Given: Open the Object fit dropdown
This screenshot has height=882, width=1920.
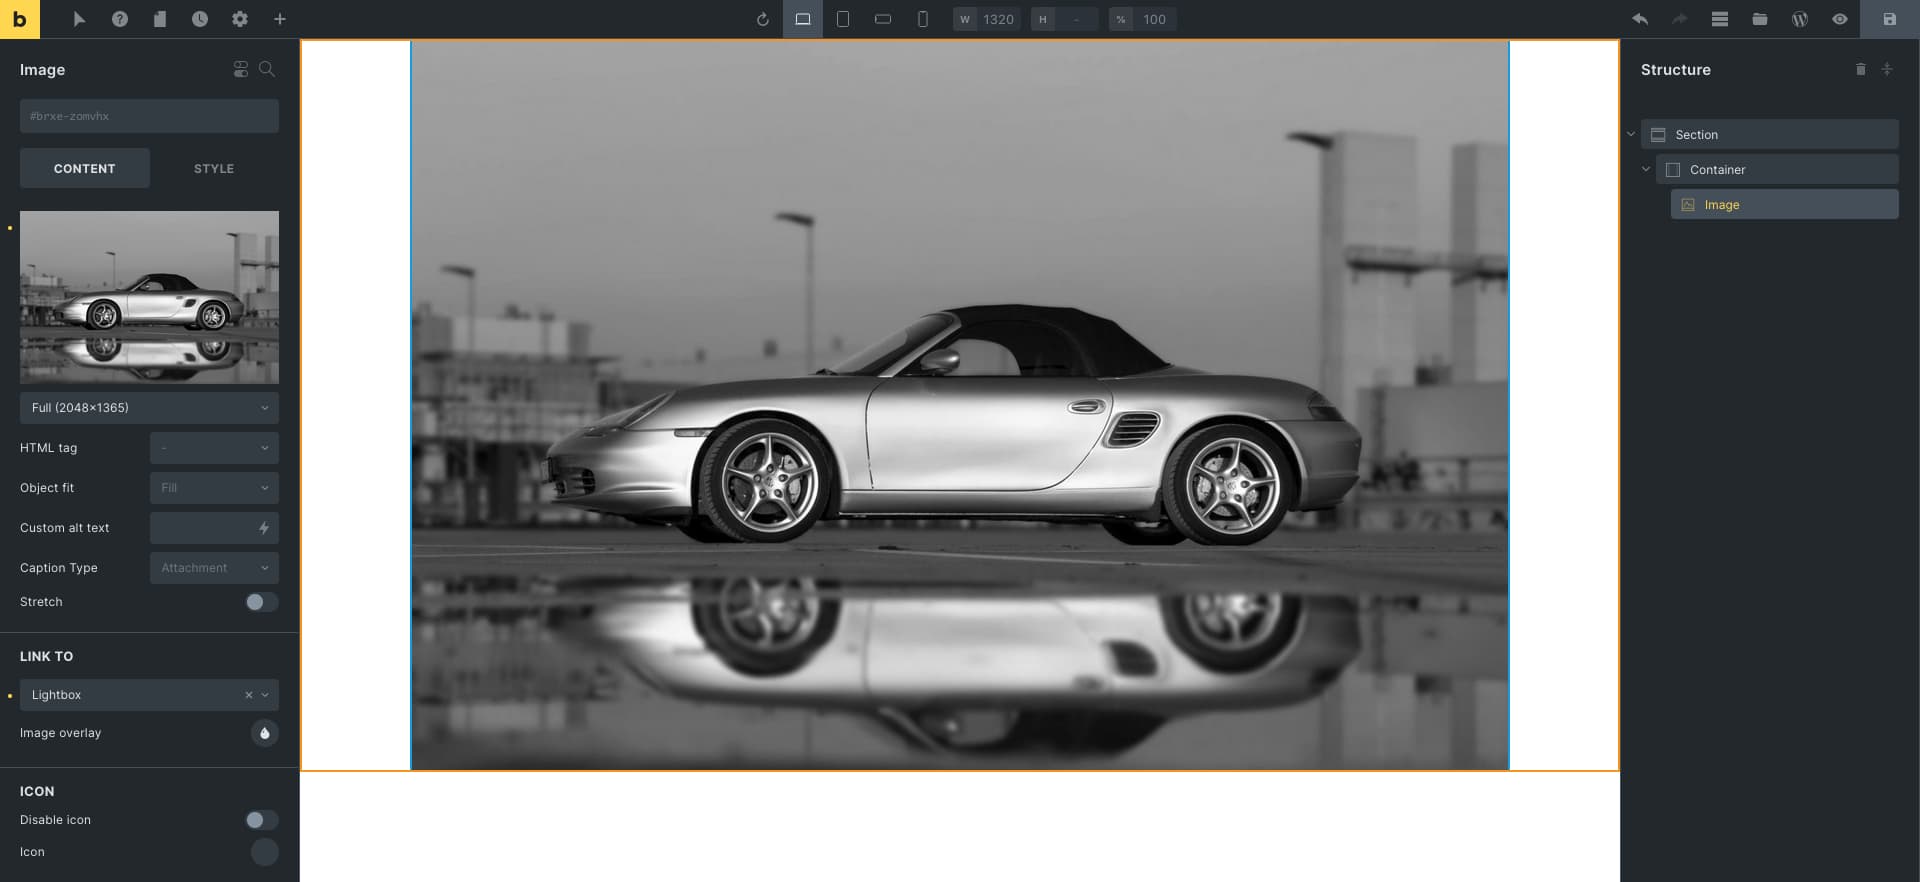Looking at the screenshot, I should [x=214, y=488].
